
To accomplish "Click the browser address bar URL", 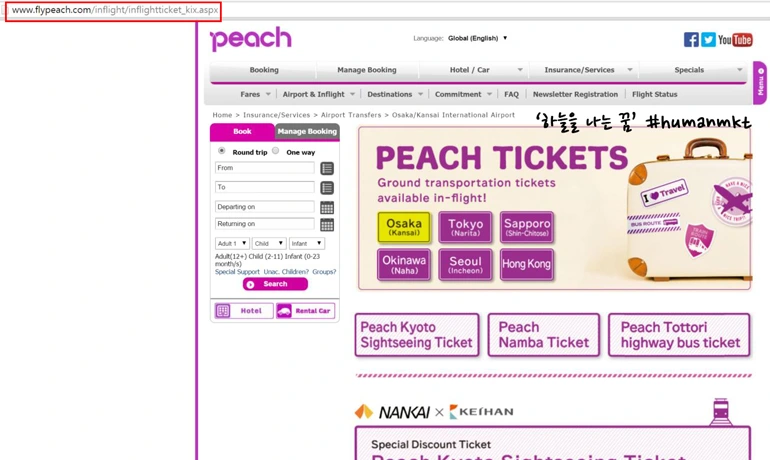I will pos(115,10).
